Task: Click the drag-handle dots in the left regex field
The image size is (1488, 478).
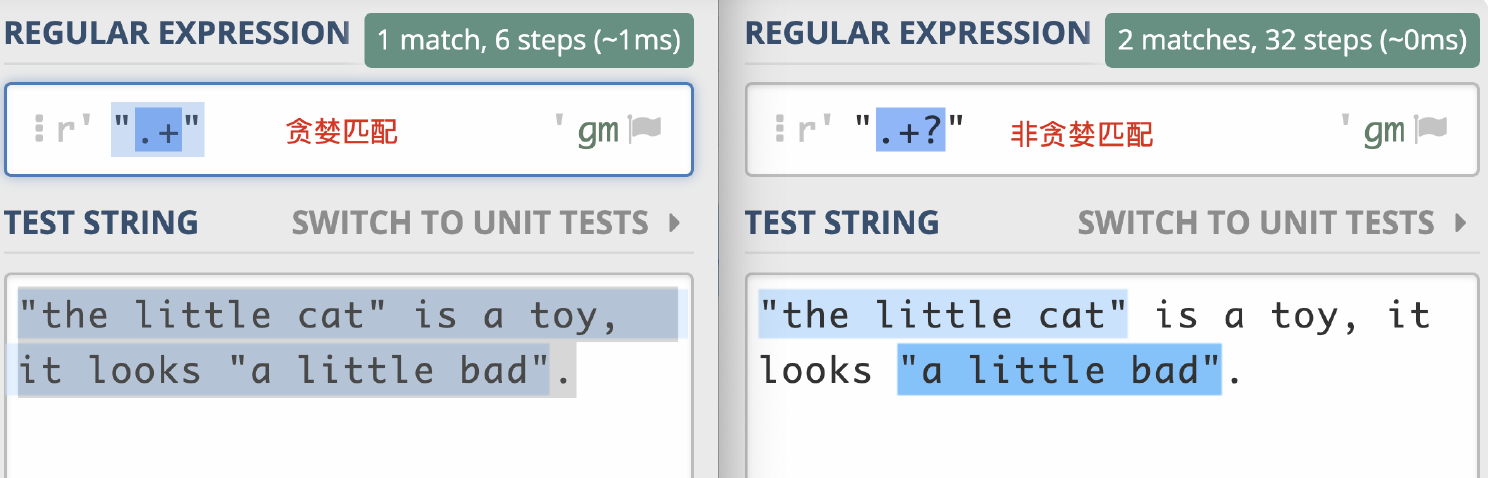Action: point(39,129)
